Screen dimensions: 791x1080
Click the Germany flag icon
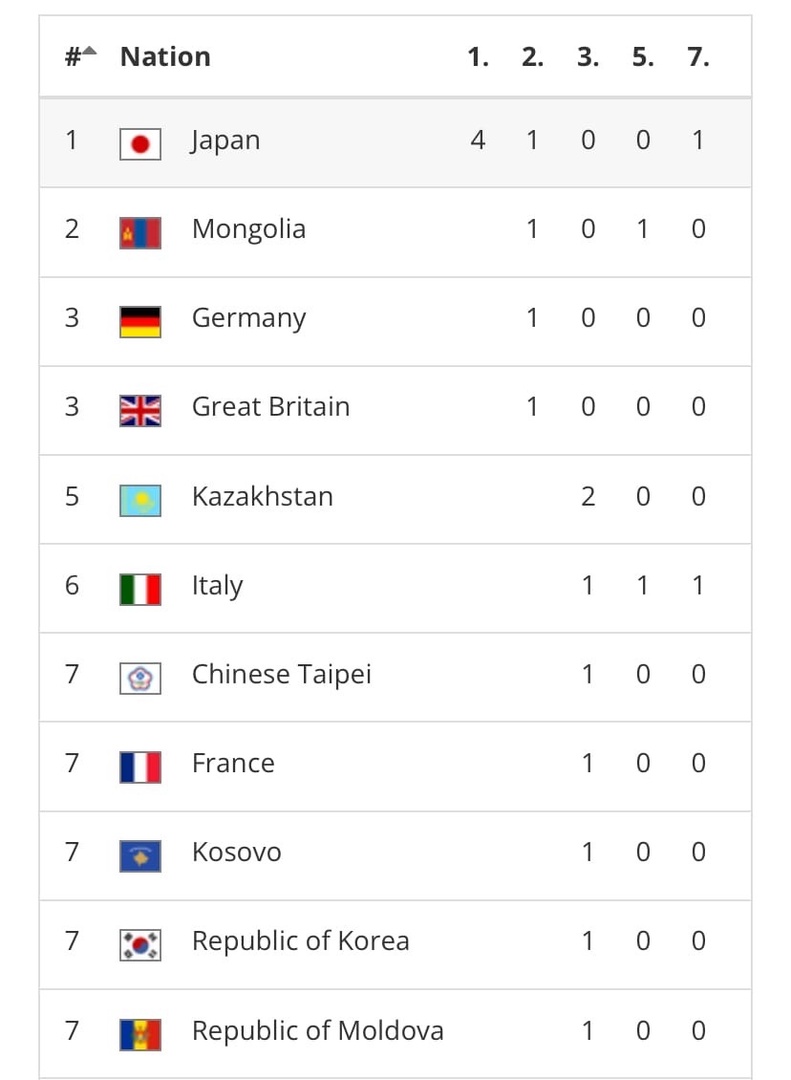[x=140, y=322]
